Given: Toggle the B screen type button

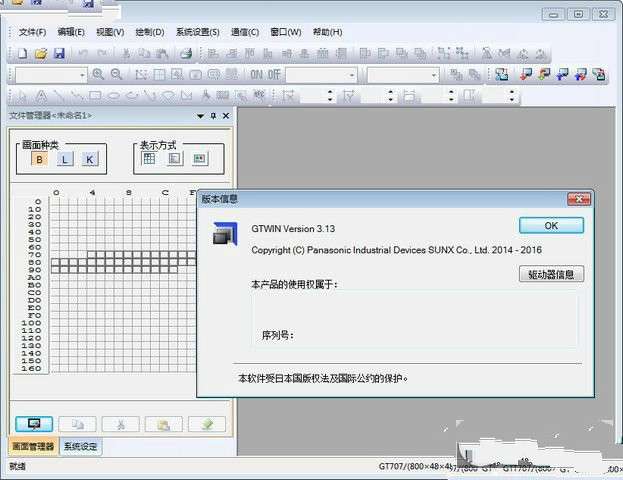Looking at the screenshot, I should pyautogui.click(x=39, y=160).
